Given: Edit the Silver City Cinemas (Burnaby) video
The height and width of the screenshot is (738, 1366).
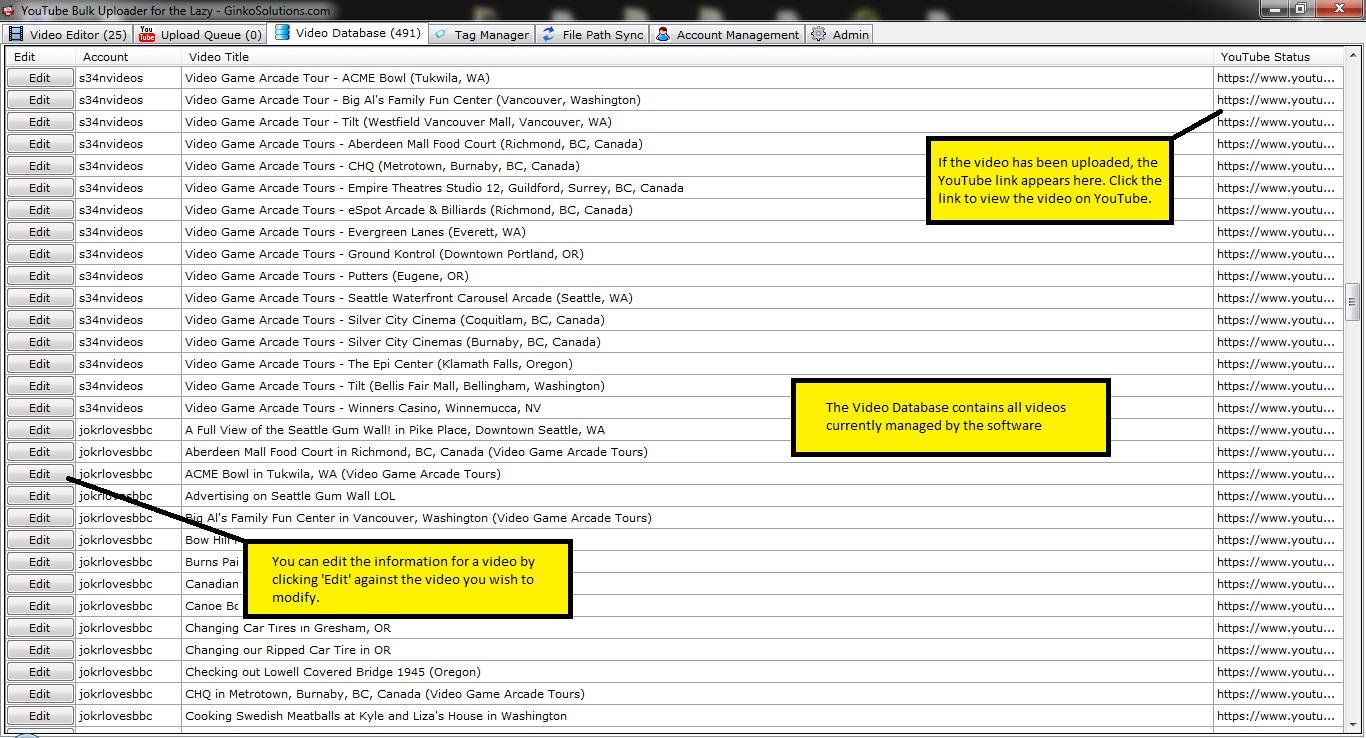Looking at the screenshot, I should point(40,342).
